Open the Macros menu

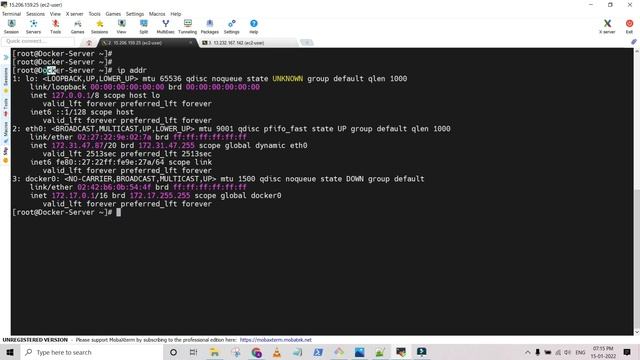pyautogui.click(x=157, y=14)
